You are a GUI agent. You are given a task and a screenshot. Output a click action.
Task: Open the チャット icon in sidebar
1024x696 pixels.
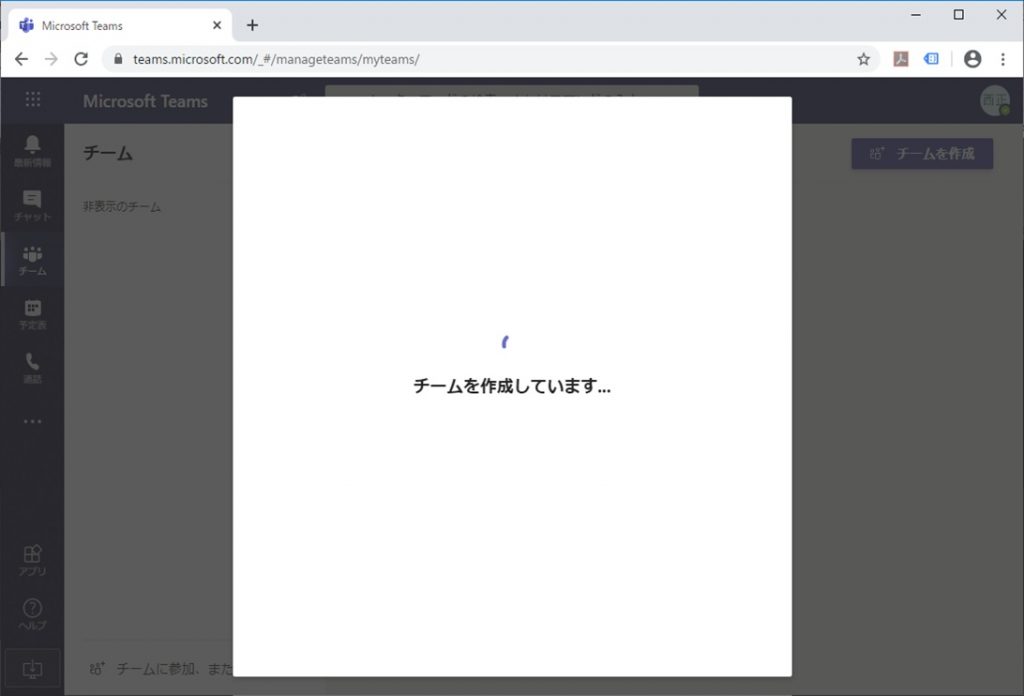click(32, 204)
